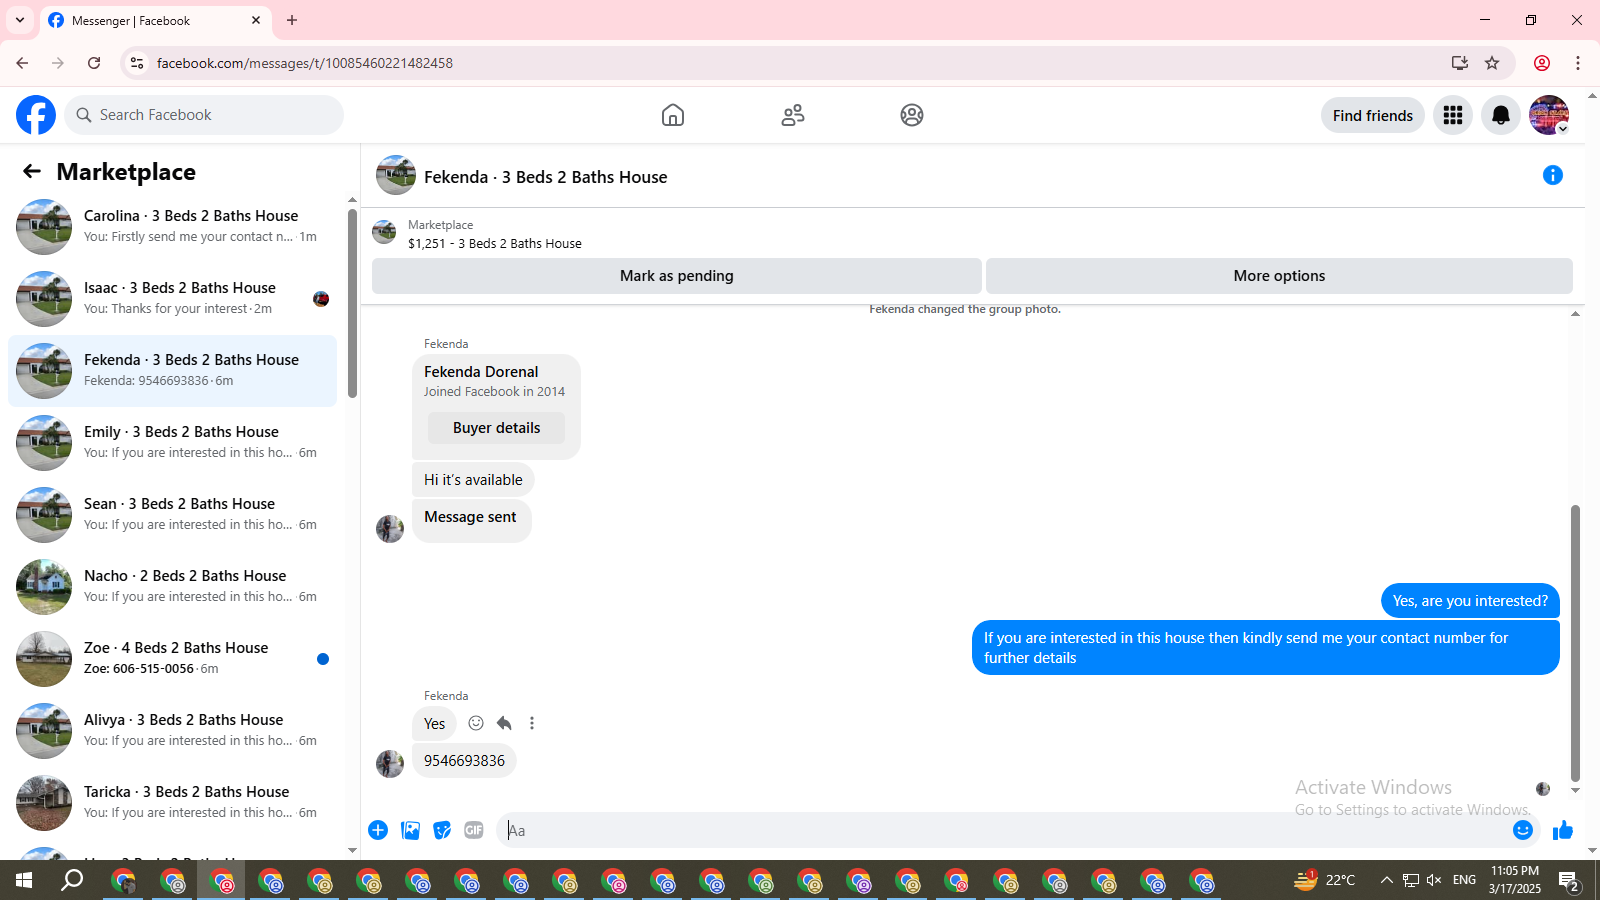Screen dimensions: 1600x900
Task: Reply to the "Yes" message
Action: pos(504,723)
